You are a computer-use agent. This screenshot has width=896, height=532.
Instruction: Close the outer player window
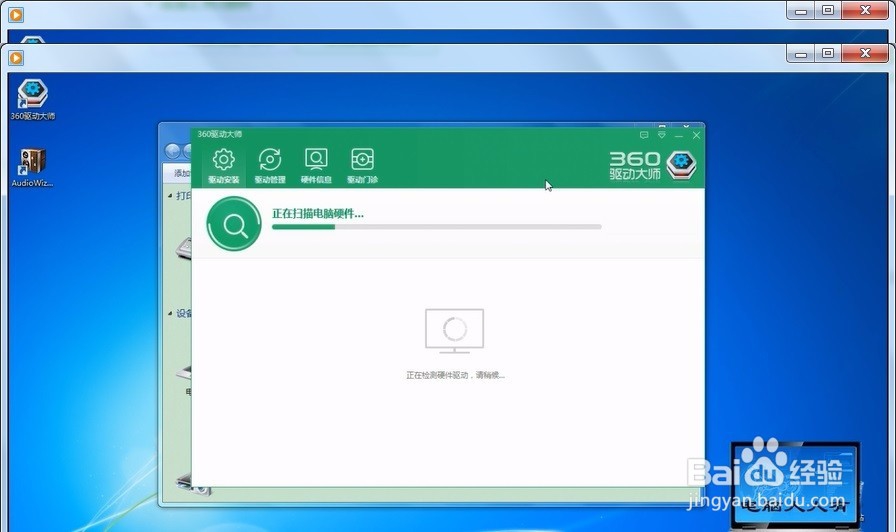tap(865, 10)
